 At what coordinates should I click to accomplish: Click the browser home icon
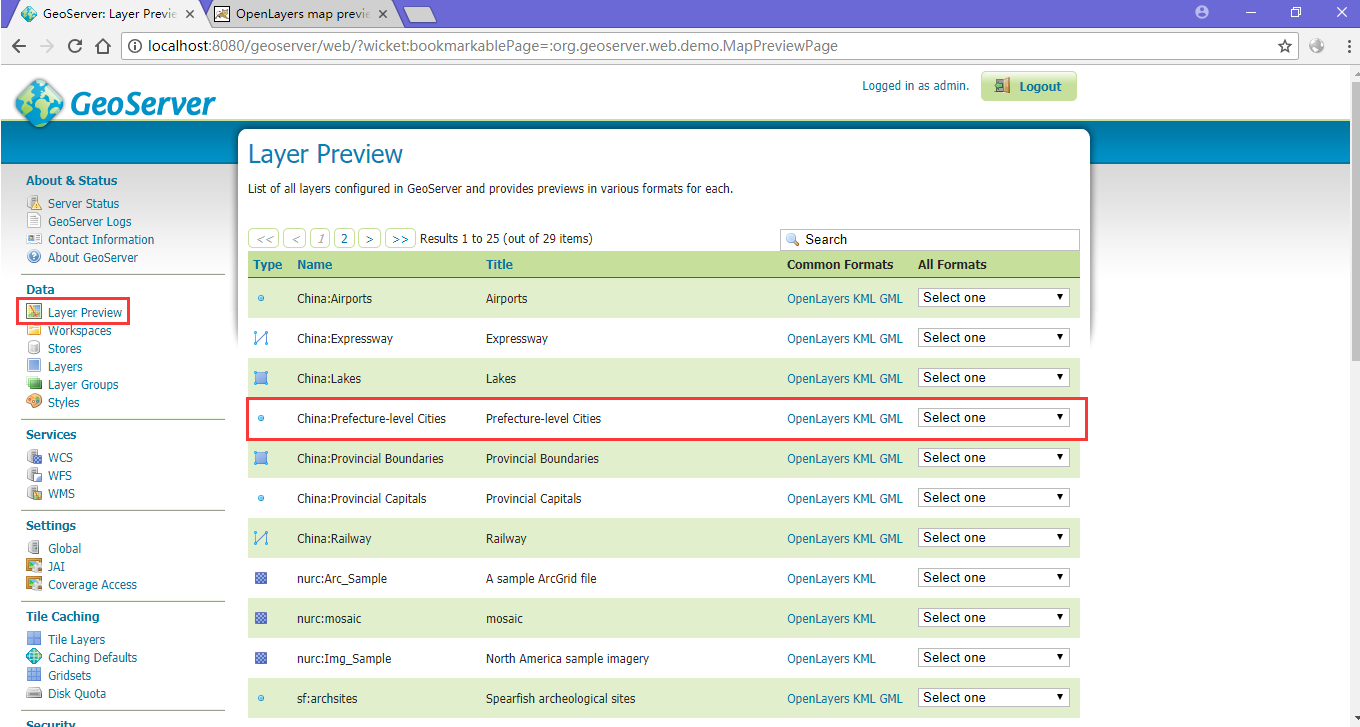pos(103,46)
